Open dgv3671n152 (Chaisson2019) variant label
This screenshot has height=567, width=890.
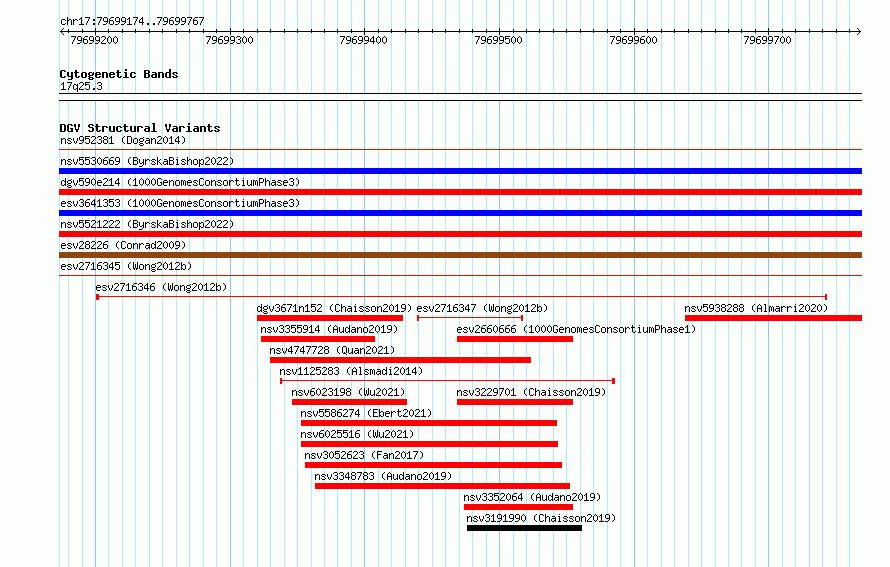coord(334,308)
